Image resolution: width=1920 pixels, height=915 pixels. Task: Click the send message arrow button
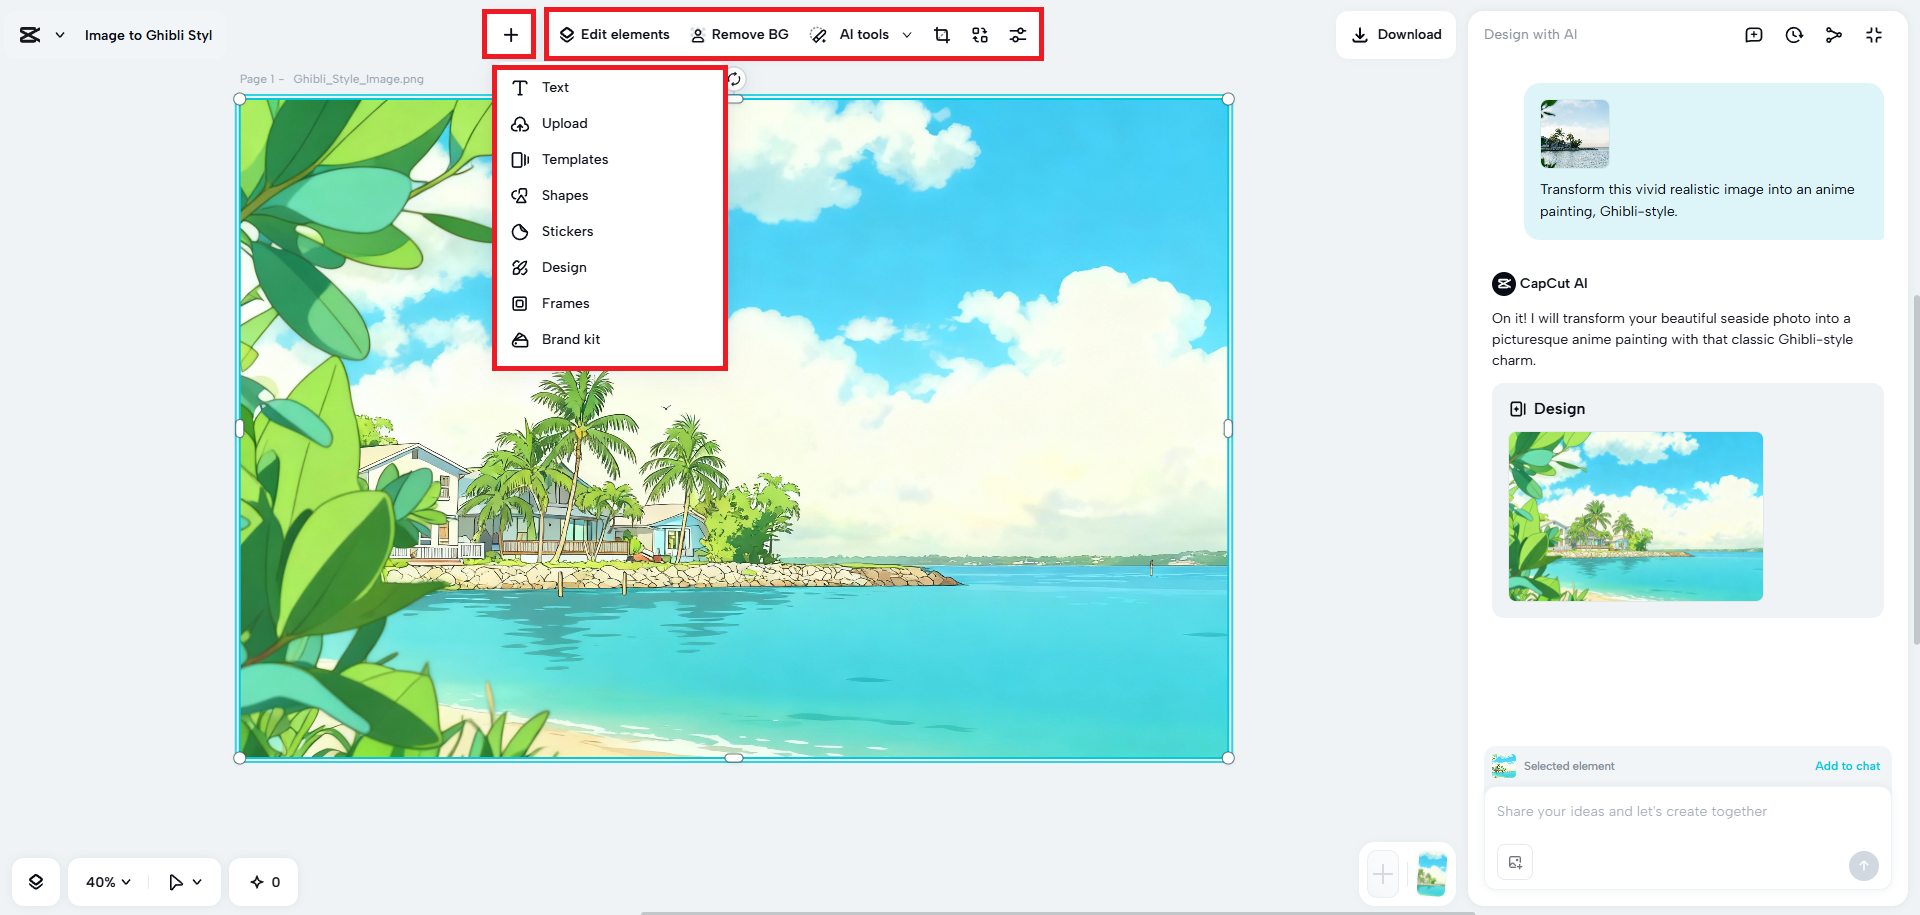tap(1864, 866)
